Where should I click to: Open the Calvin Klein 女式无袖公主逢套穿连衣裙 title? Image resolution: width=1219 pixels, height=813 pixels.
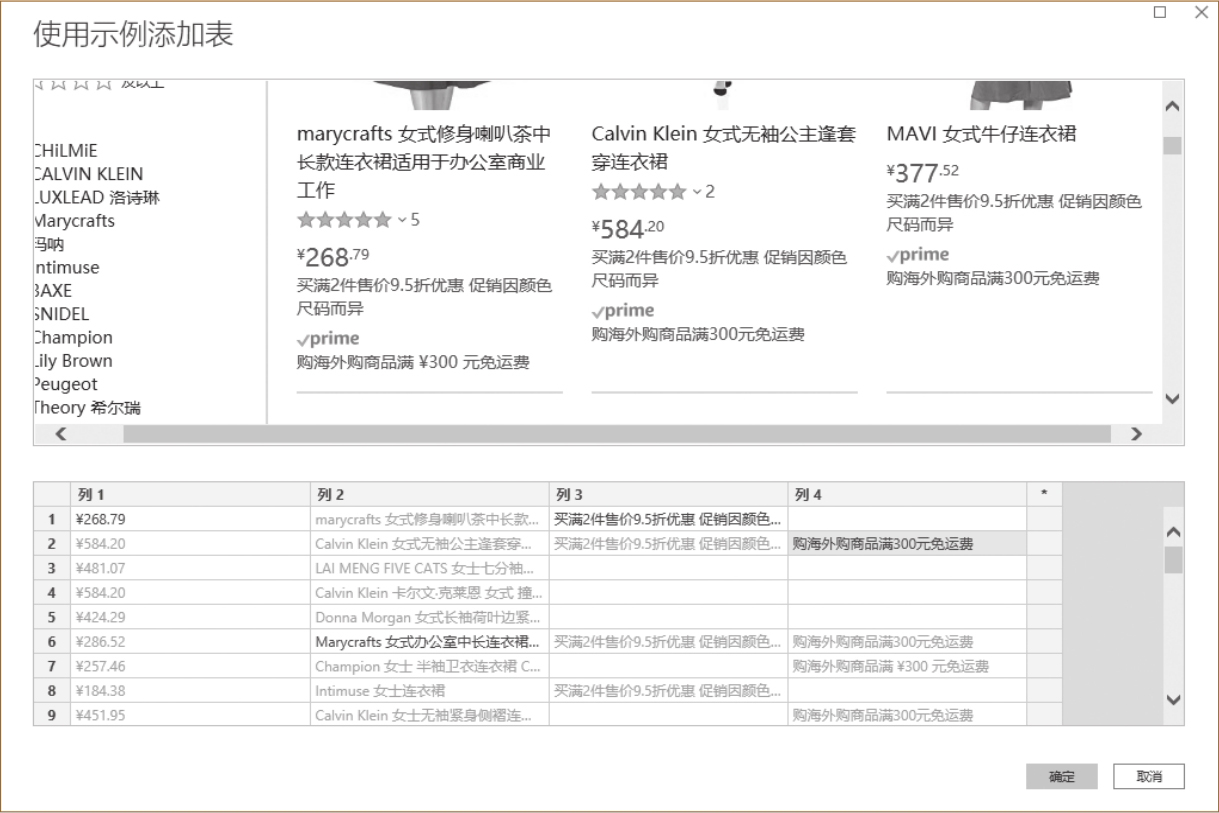click(723, 148)
